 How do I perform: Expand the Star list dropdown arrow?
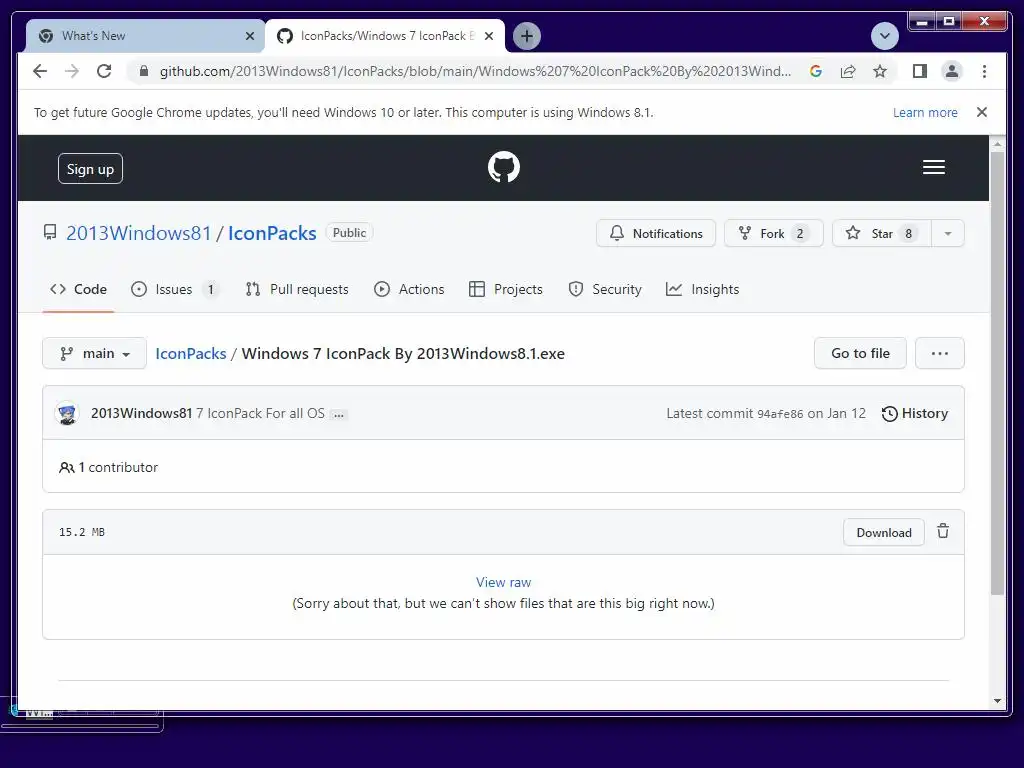948,234
